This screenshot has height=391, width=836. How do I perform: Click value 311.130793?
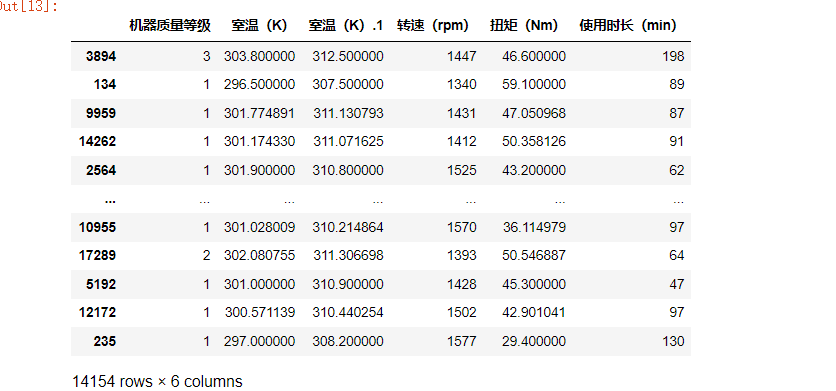[348, 114]
